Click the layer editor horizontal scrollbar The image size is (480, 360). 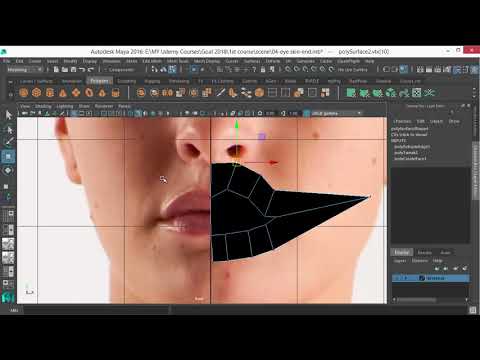(417, 300)
